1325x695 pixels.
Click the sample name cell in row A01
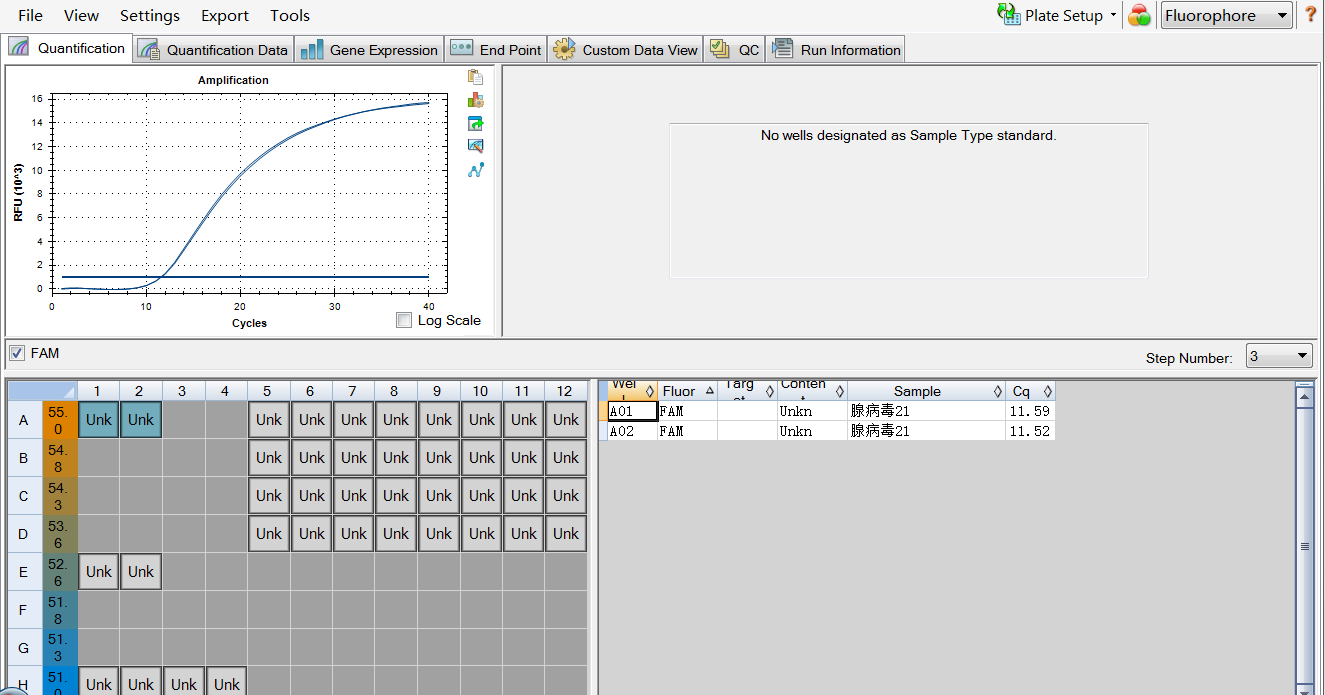pos(926,411)
